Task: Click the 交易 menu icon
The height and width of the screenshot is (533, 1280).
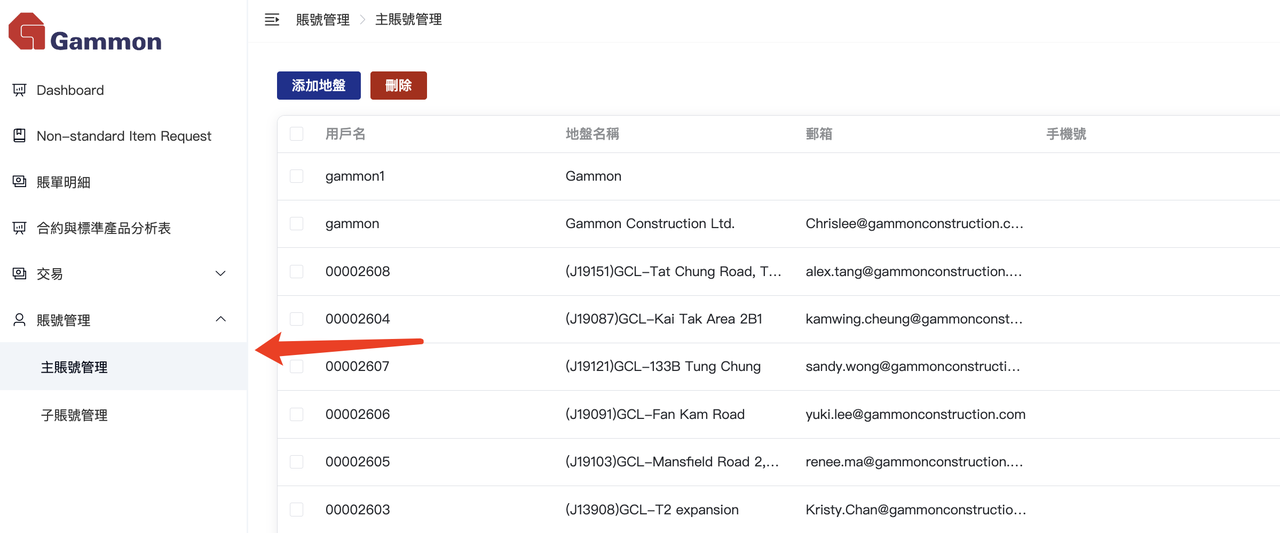Action: click(x=19, y=274)
